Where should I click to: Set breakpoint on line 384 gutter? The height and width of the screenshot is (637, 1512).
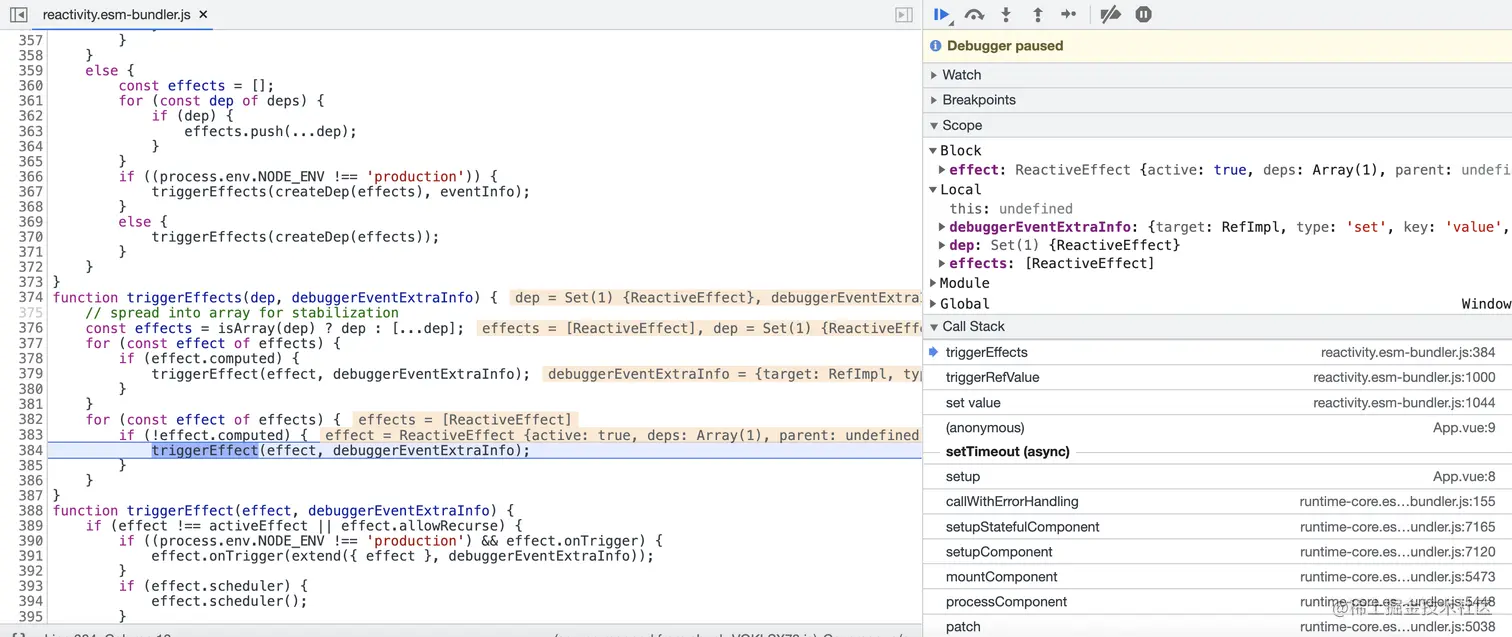click(30, 450)
